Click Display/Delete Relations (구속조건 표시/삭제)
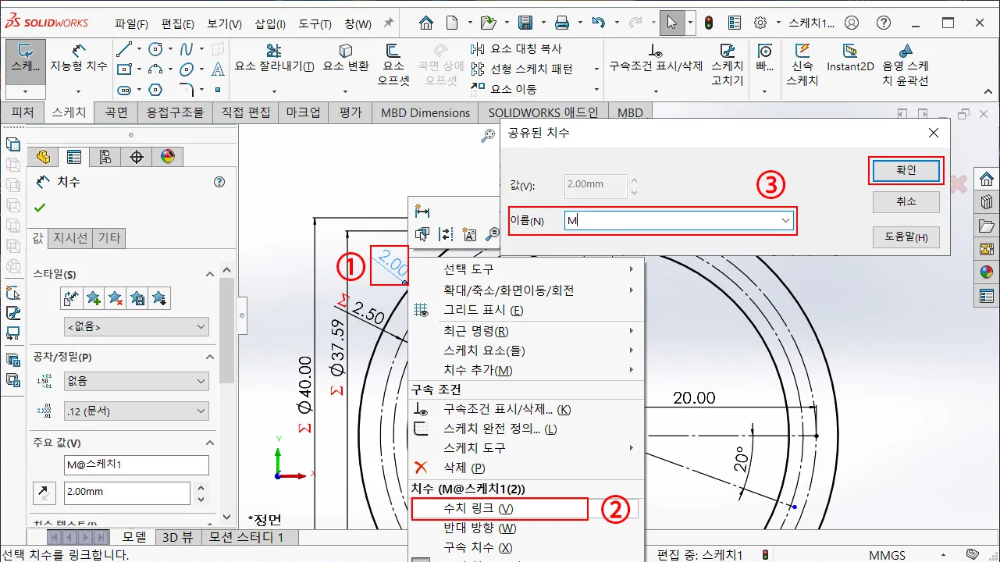This screenshot has width=1000, height=562. 656,58
